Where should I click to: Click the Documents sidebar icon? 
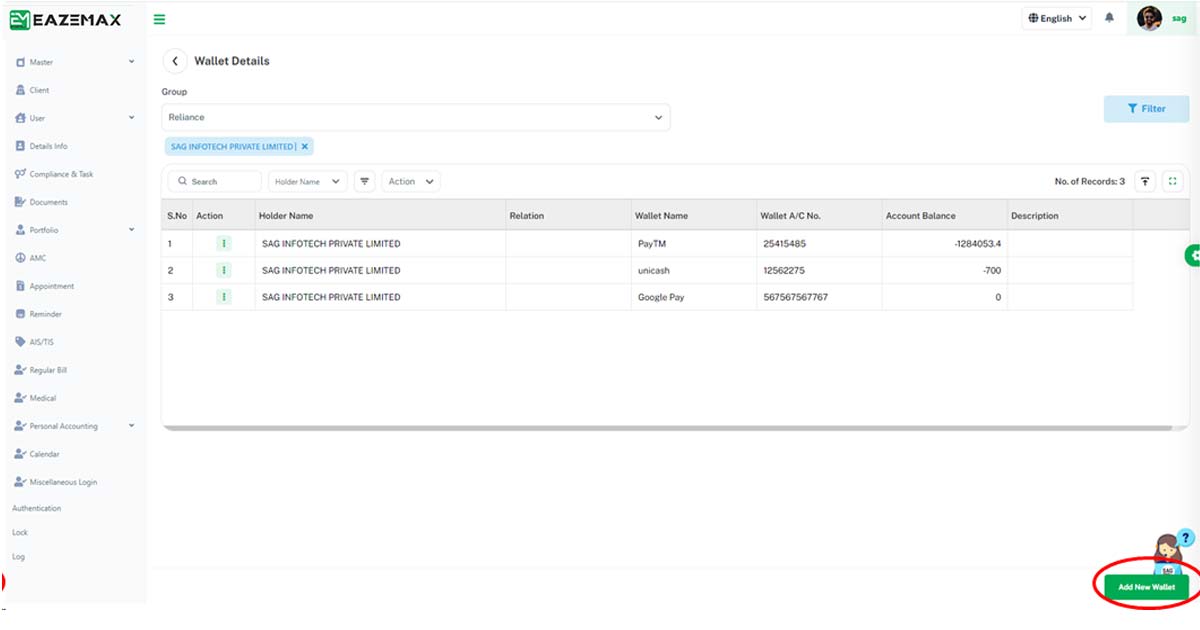pos(20,202)
